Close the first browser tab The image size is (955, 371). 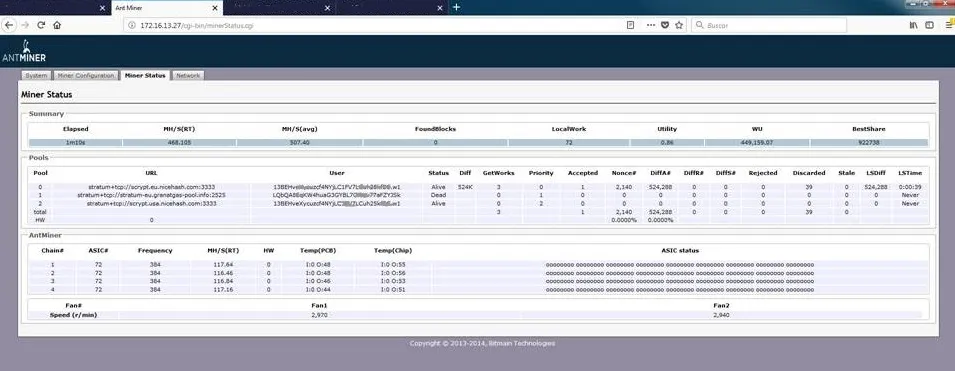pos(102,8)
